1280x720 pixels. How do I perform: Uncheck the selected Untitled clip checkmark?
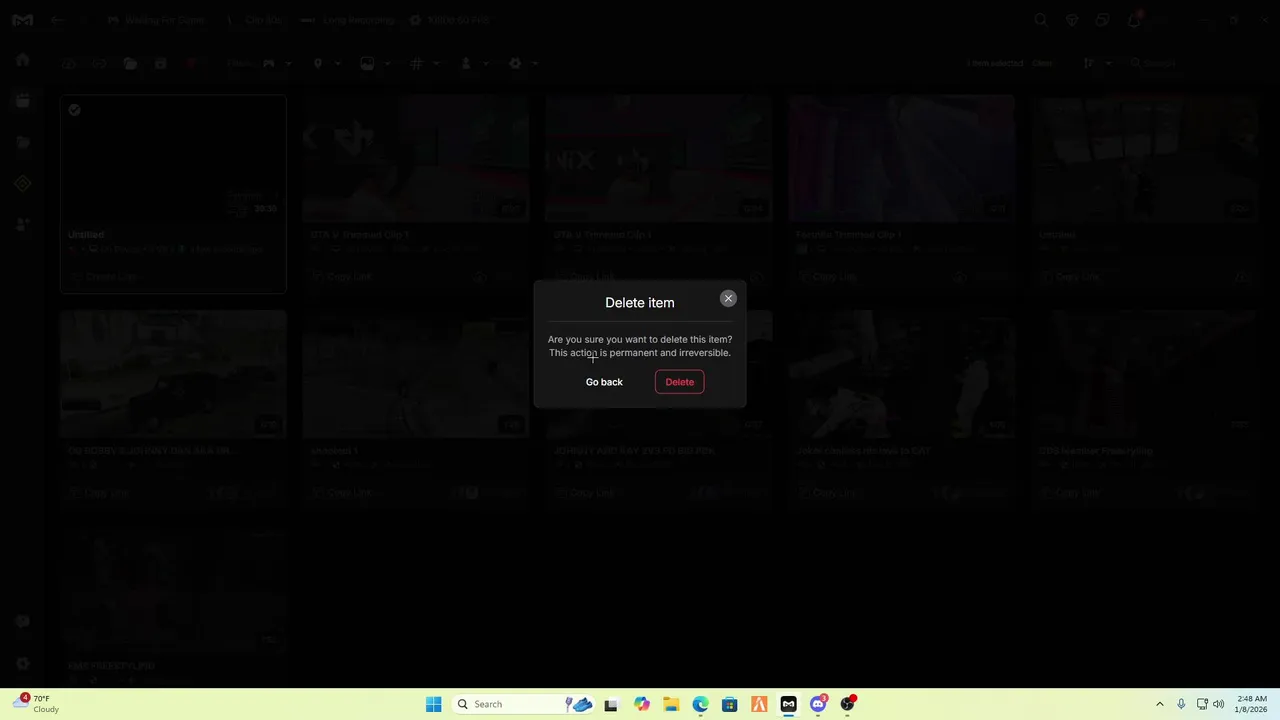[74, 110]
